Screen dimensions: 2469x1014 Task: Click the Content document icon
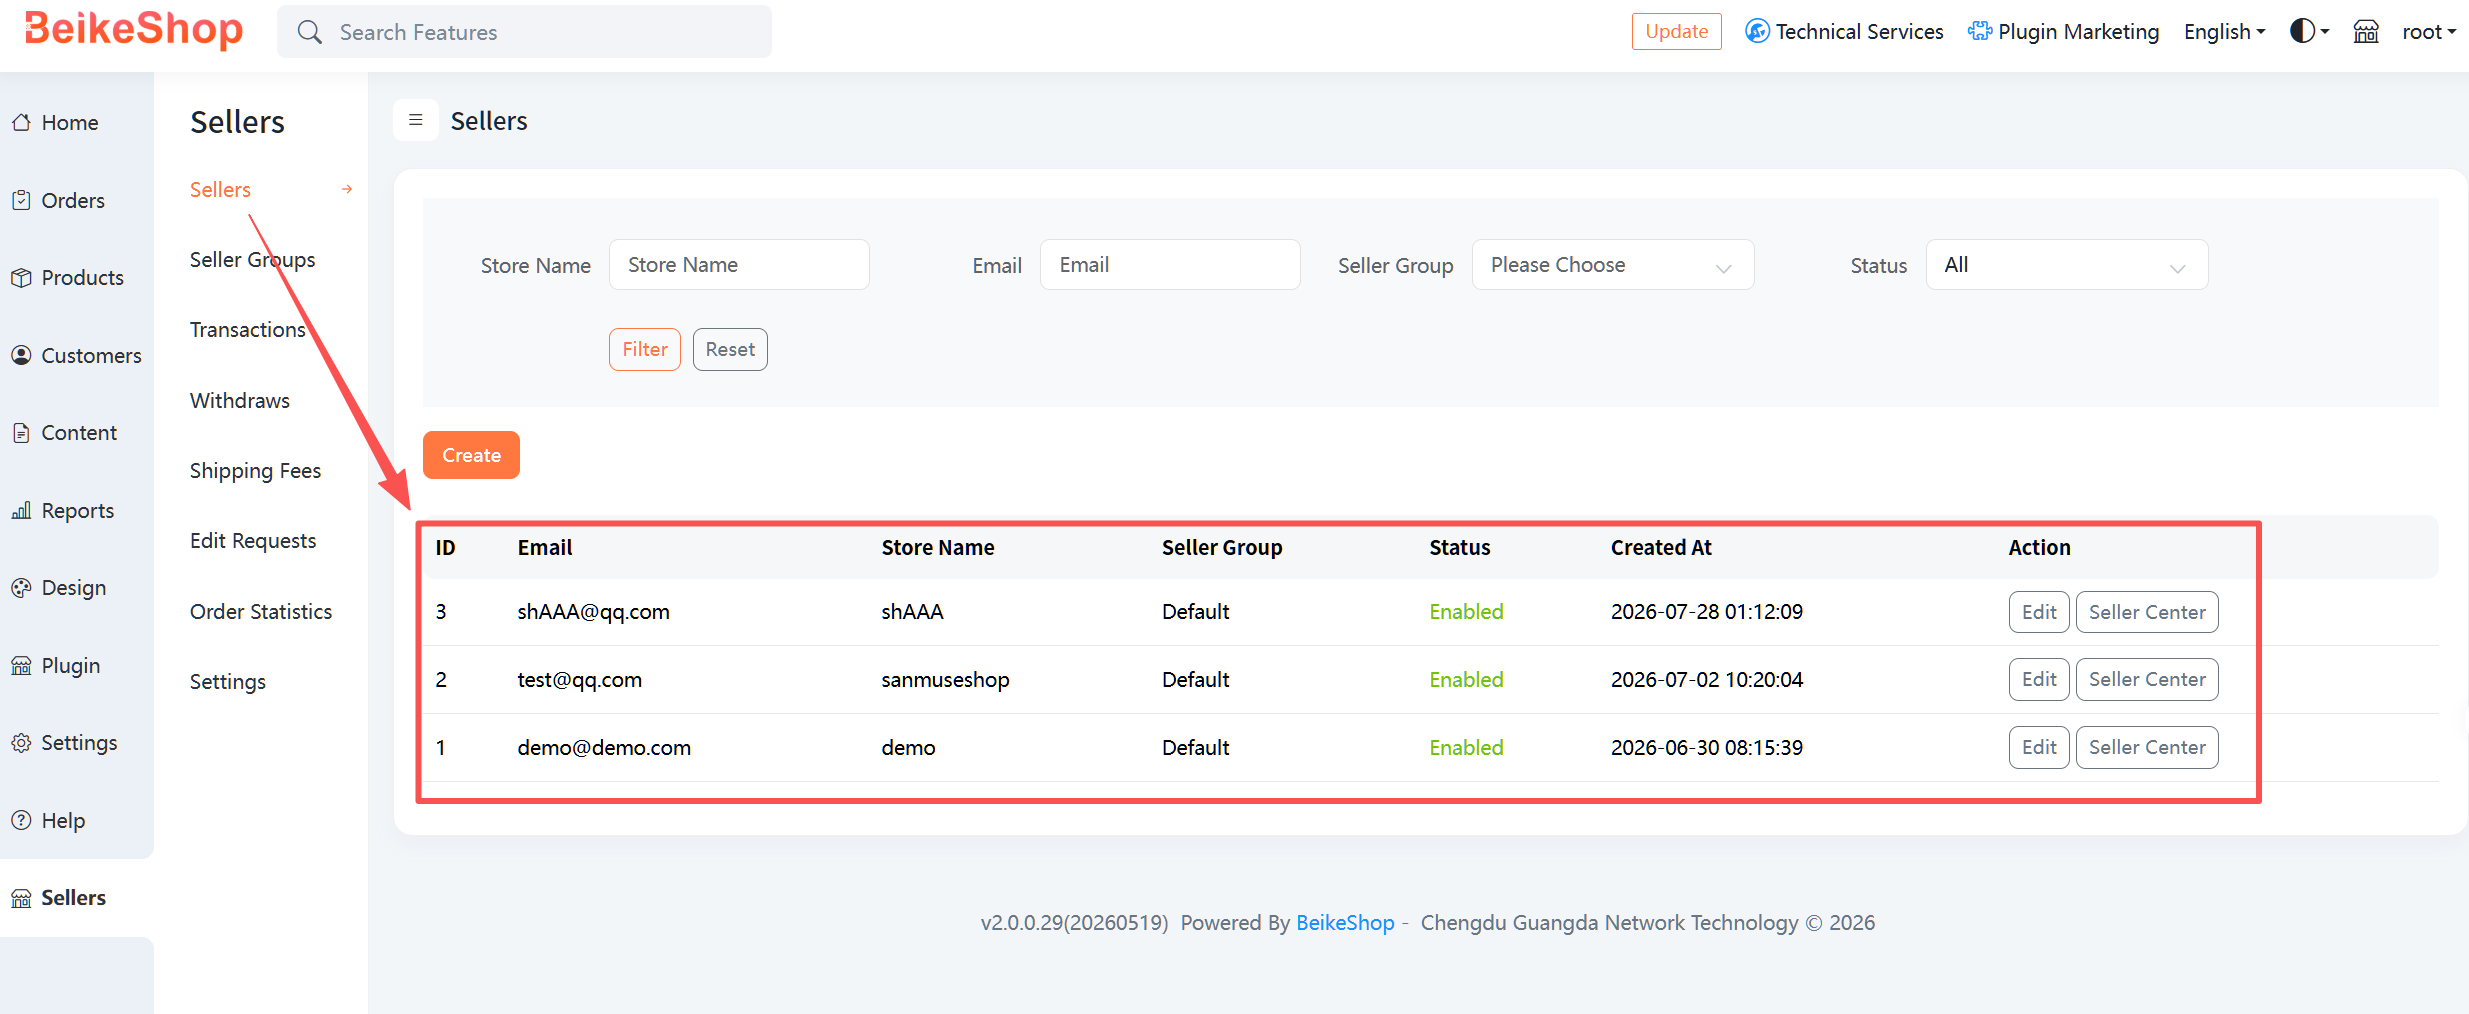(x=21, y=433)
